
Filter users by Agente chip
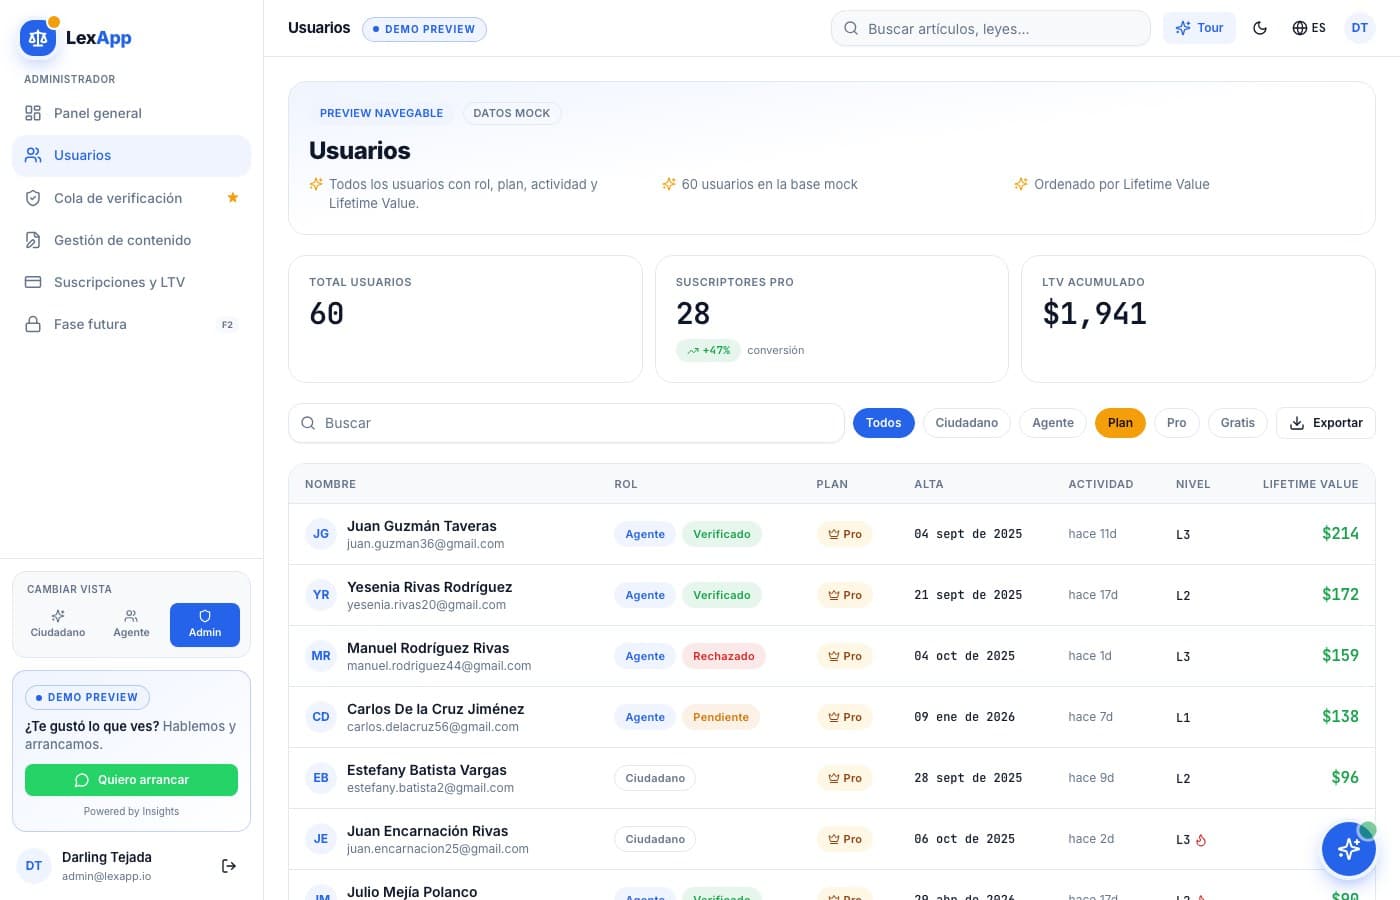(x=1053, y=423)
